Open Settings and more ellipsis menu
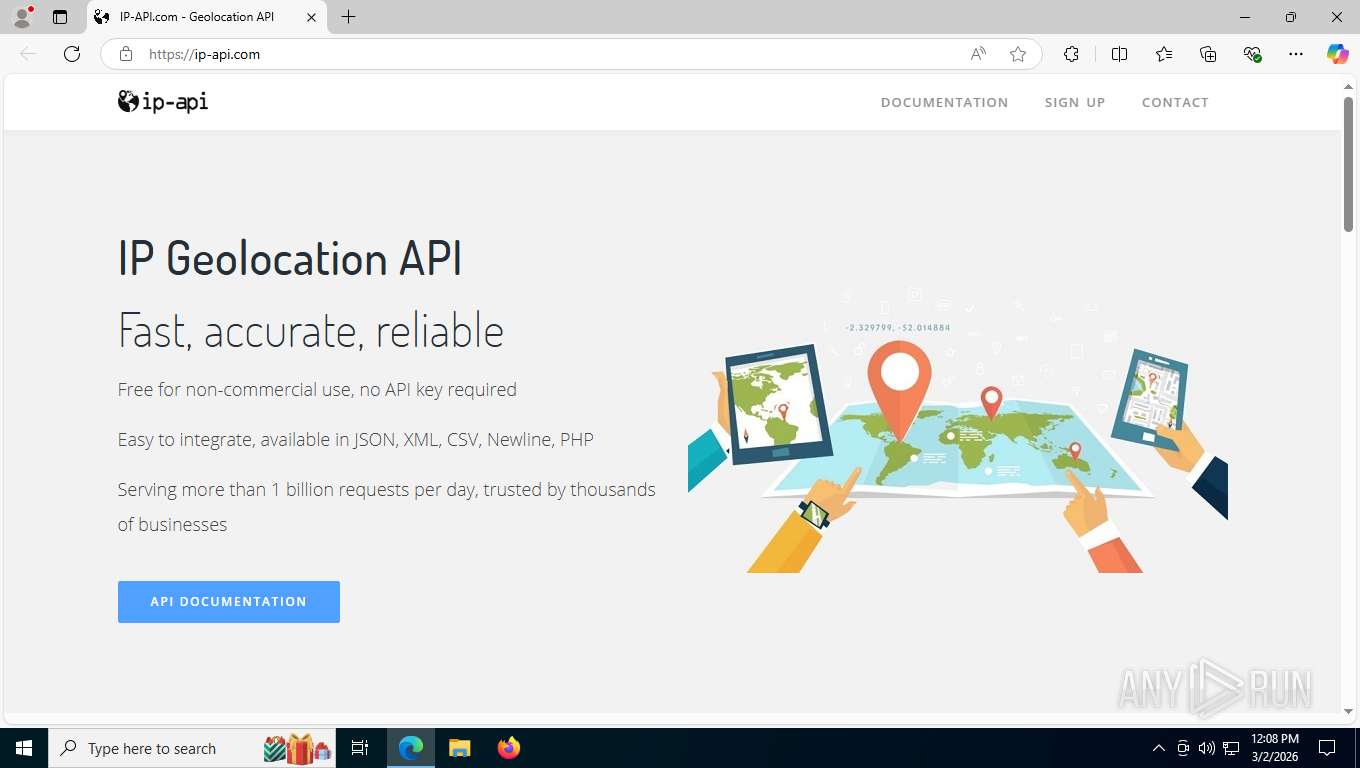The width and height of the screenshot is (1360, 768). (1296, 54)
